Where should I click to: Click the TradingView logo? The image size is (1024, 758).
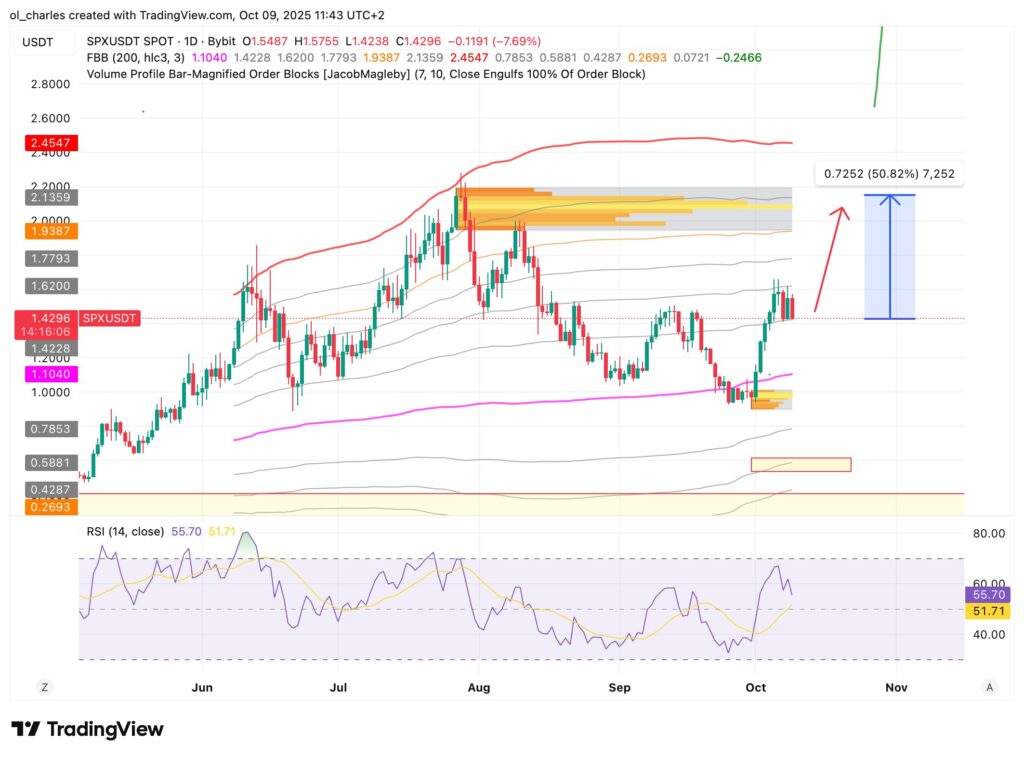tap(85, 729)
